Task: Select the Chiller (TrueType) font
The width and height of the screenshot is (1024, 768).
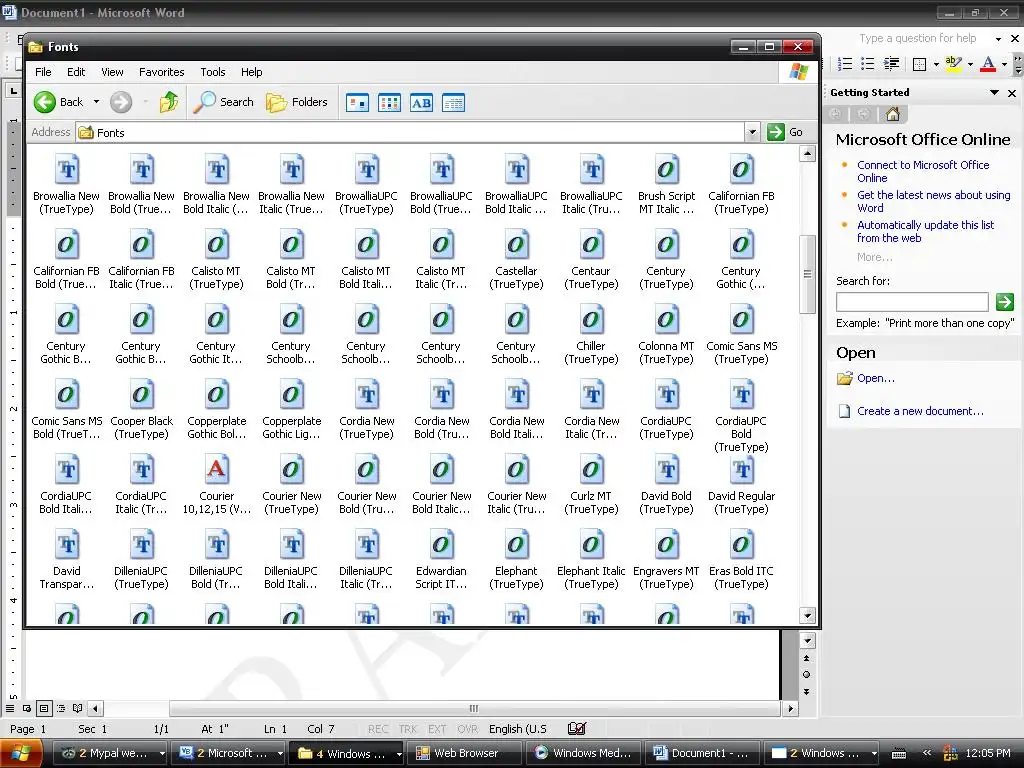Action: click(x=591, y=333)
